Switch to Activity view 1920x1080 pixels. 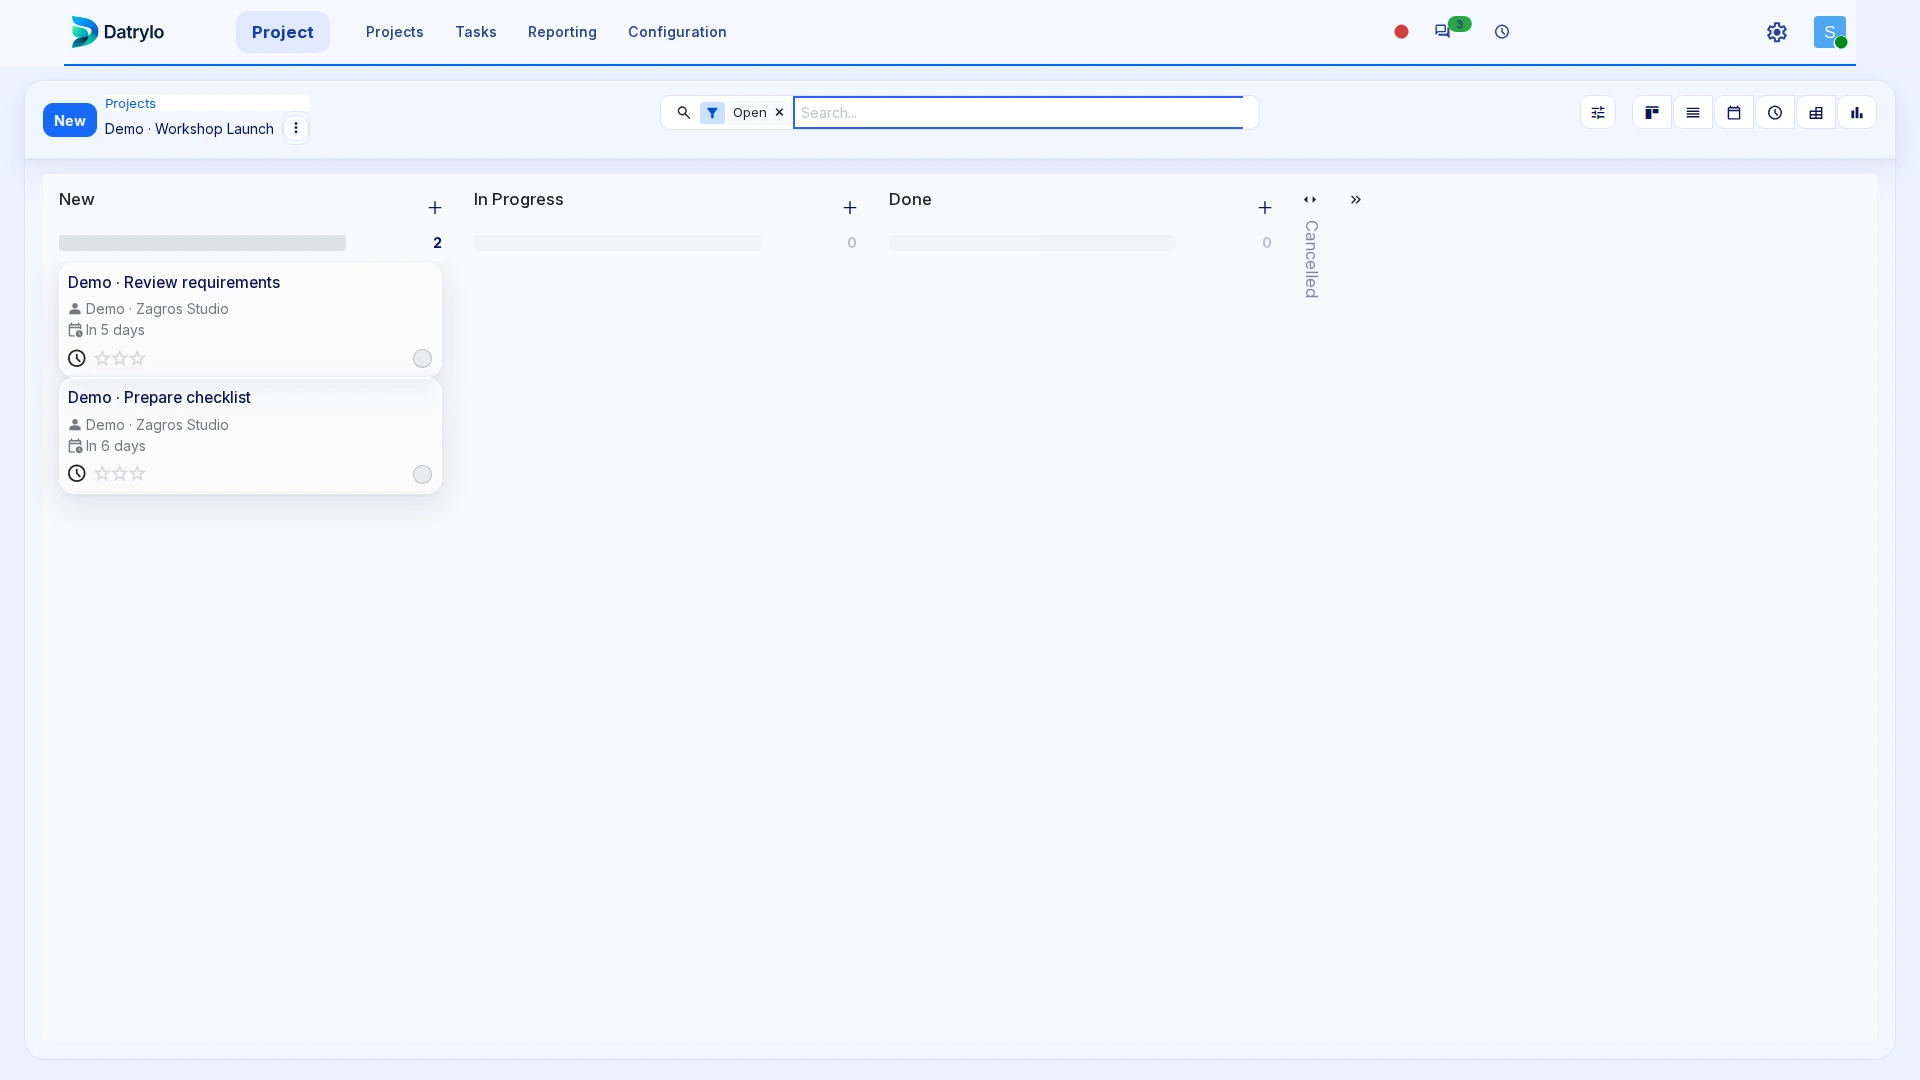pos(1775,113)
